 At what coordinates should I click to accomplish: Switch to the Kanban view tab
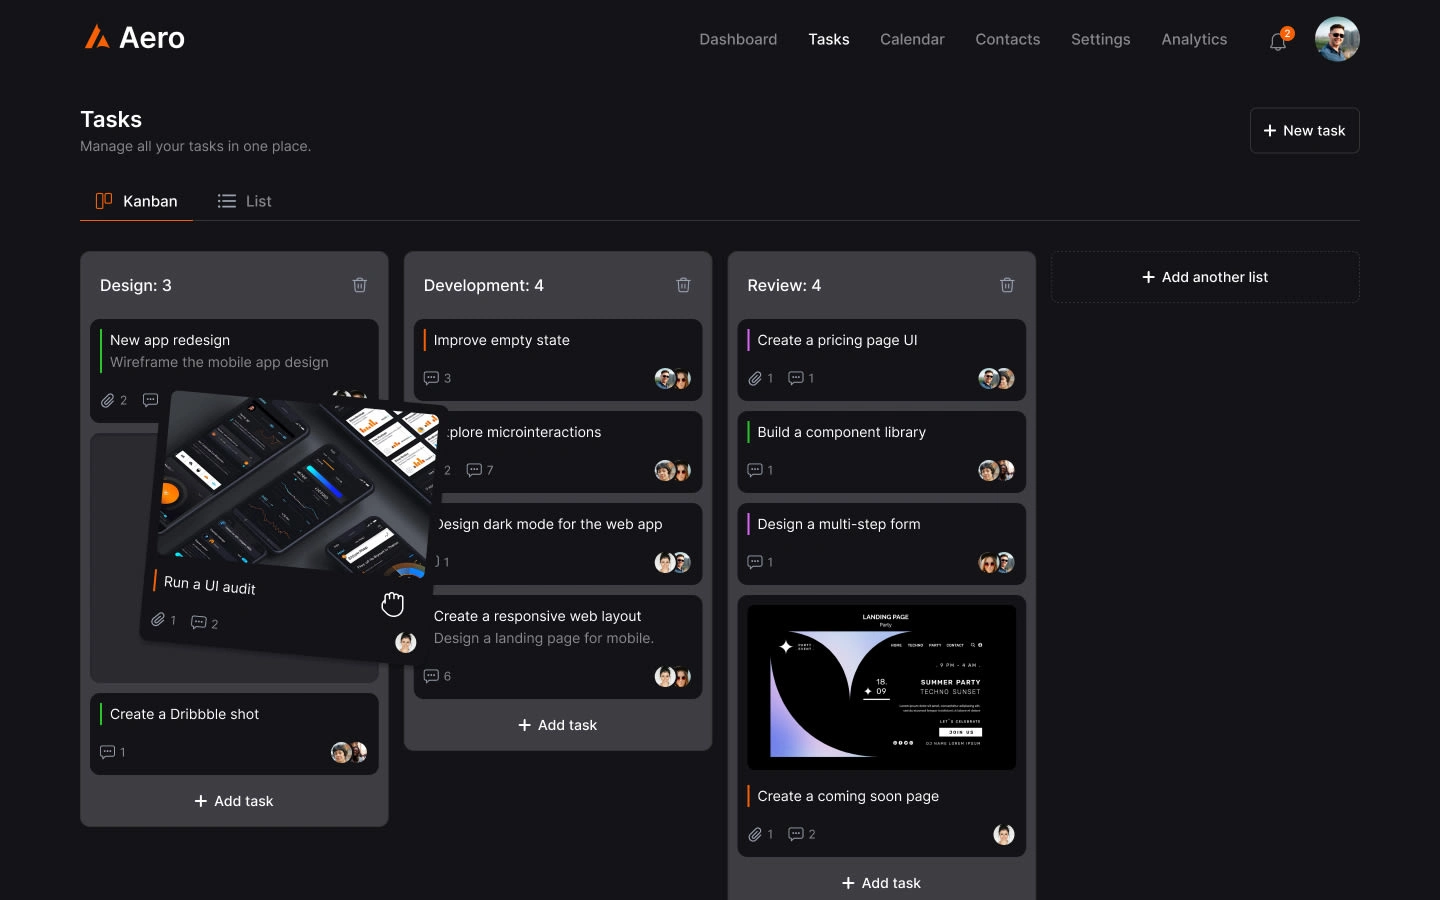click(137, 201)
